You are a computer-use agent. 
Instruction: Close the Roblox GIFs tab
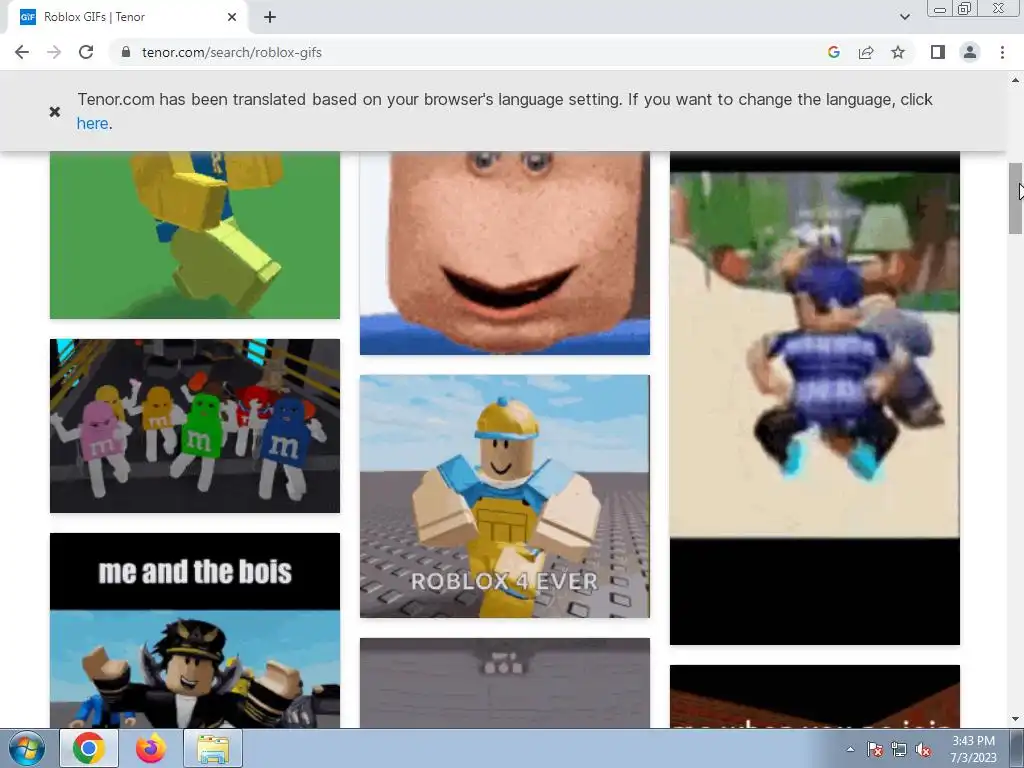(232, 17)
